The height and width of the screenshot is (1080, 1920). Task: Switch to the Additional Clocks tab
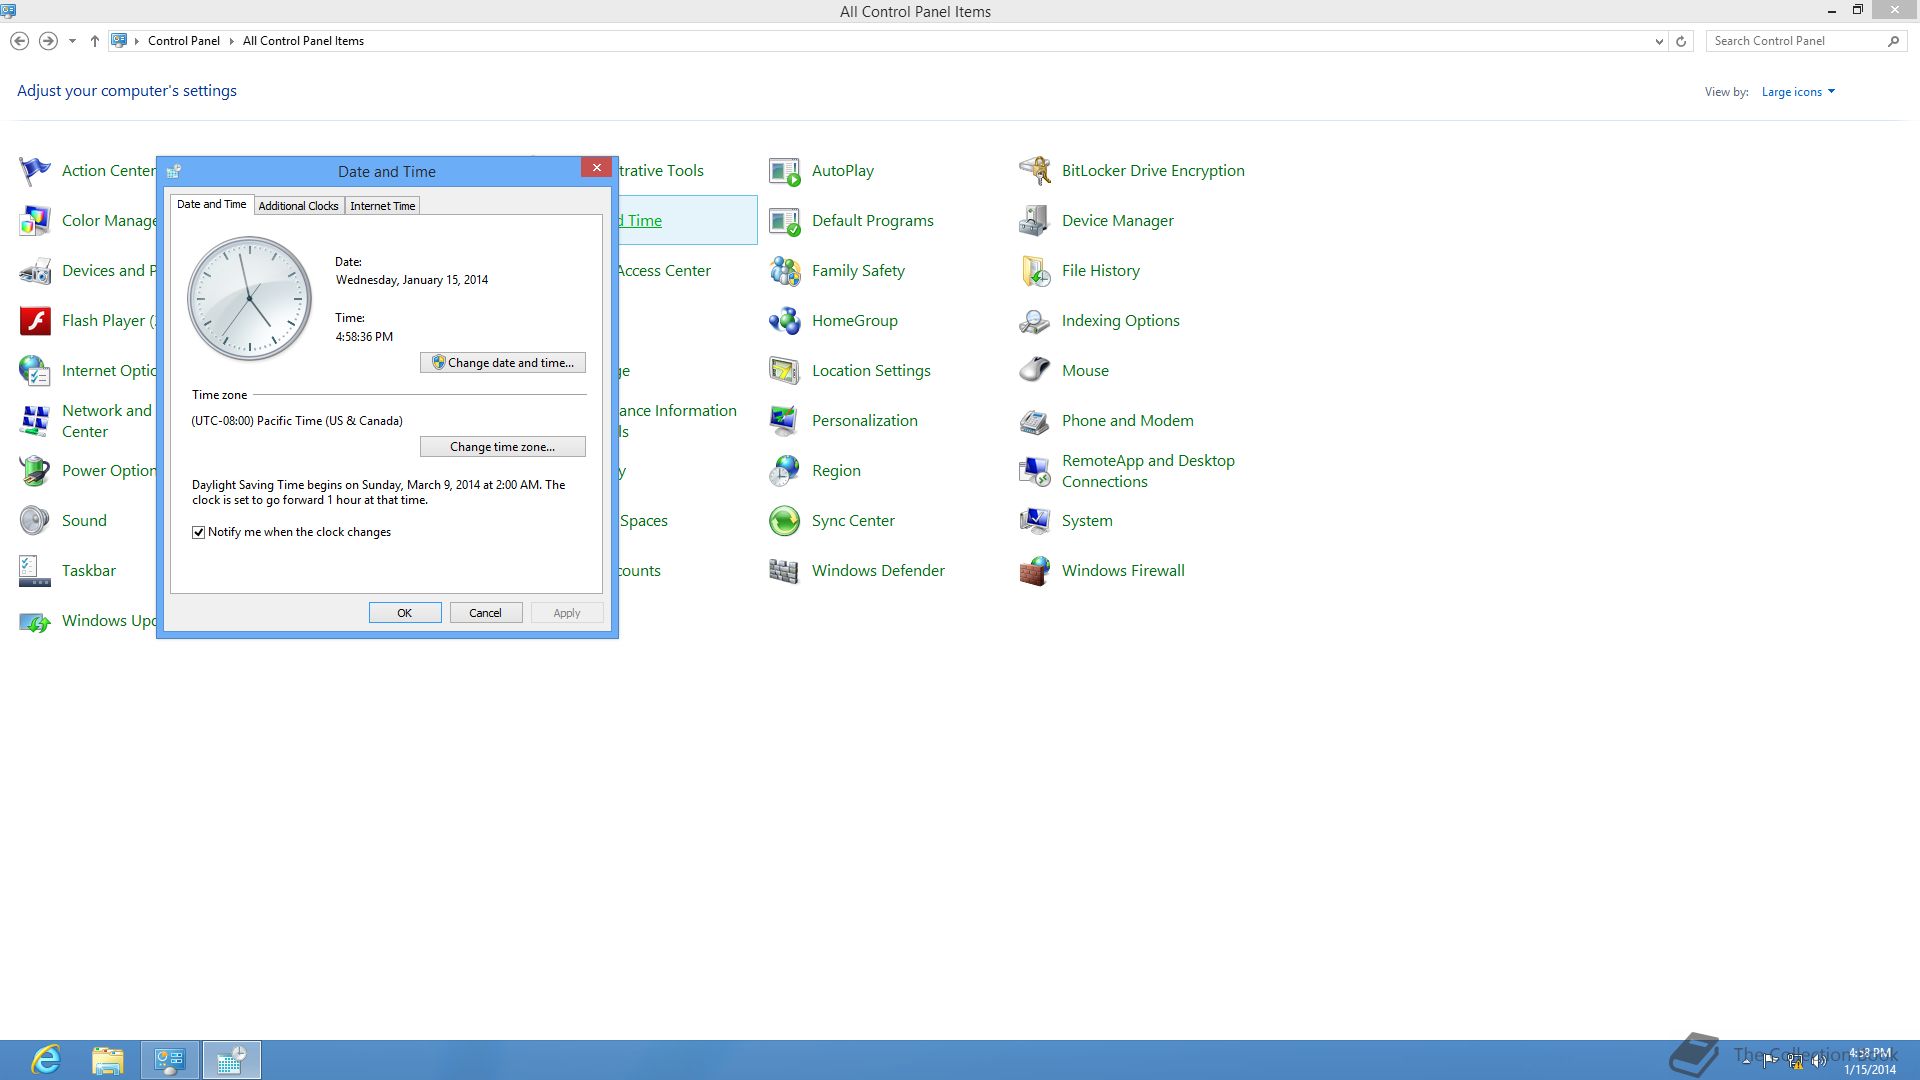point(298,206)
